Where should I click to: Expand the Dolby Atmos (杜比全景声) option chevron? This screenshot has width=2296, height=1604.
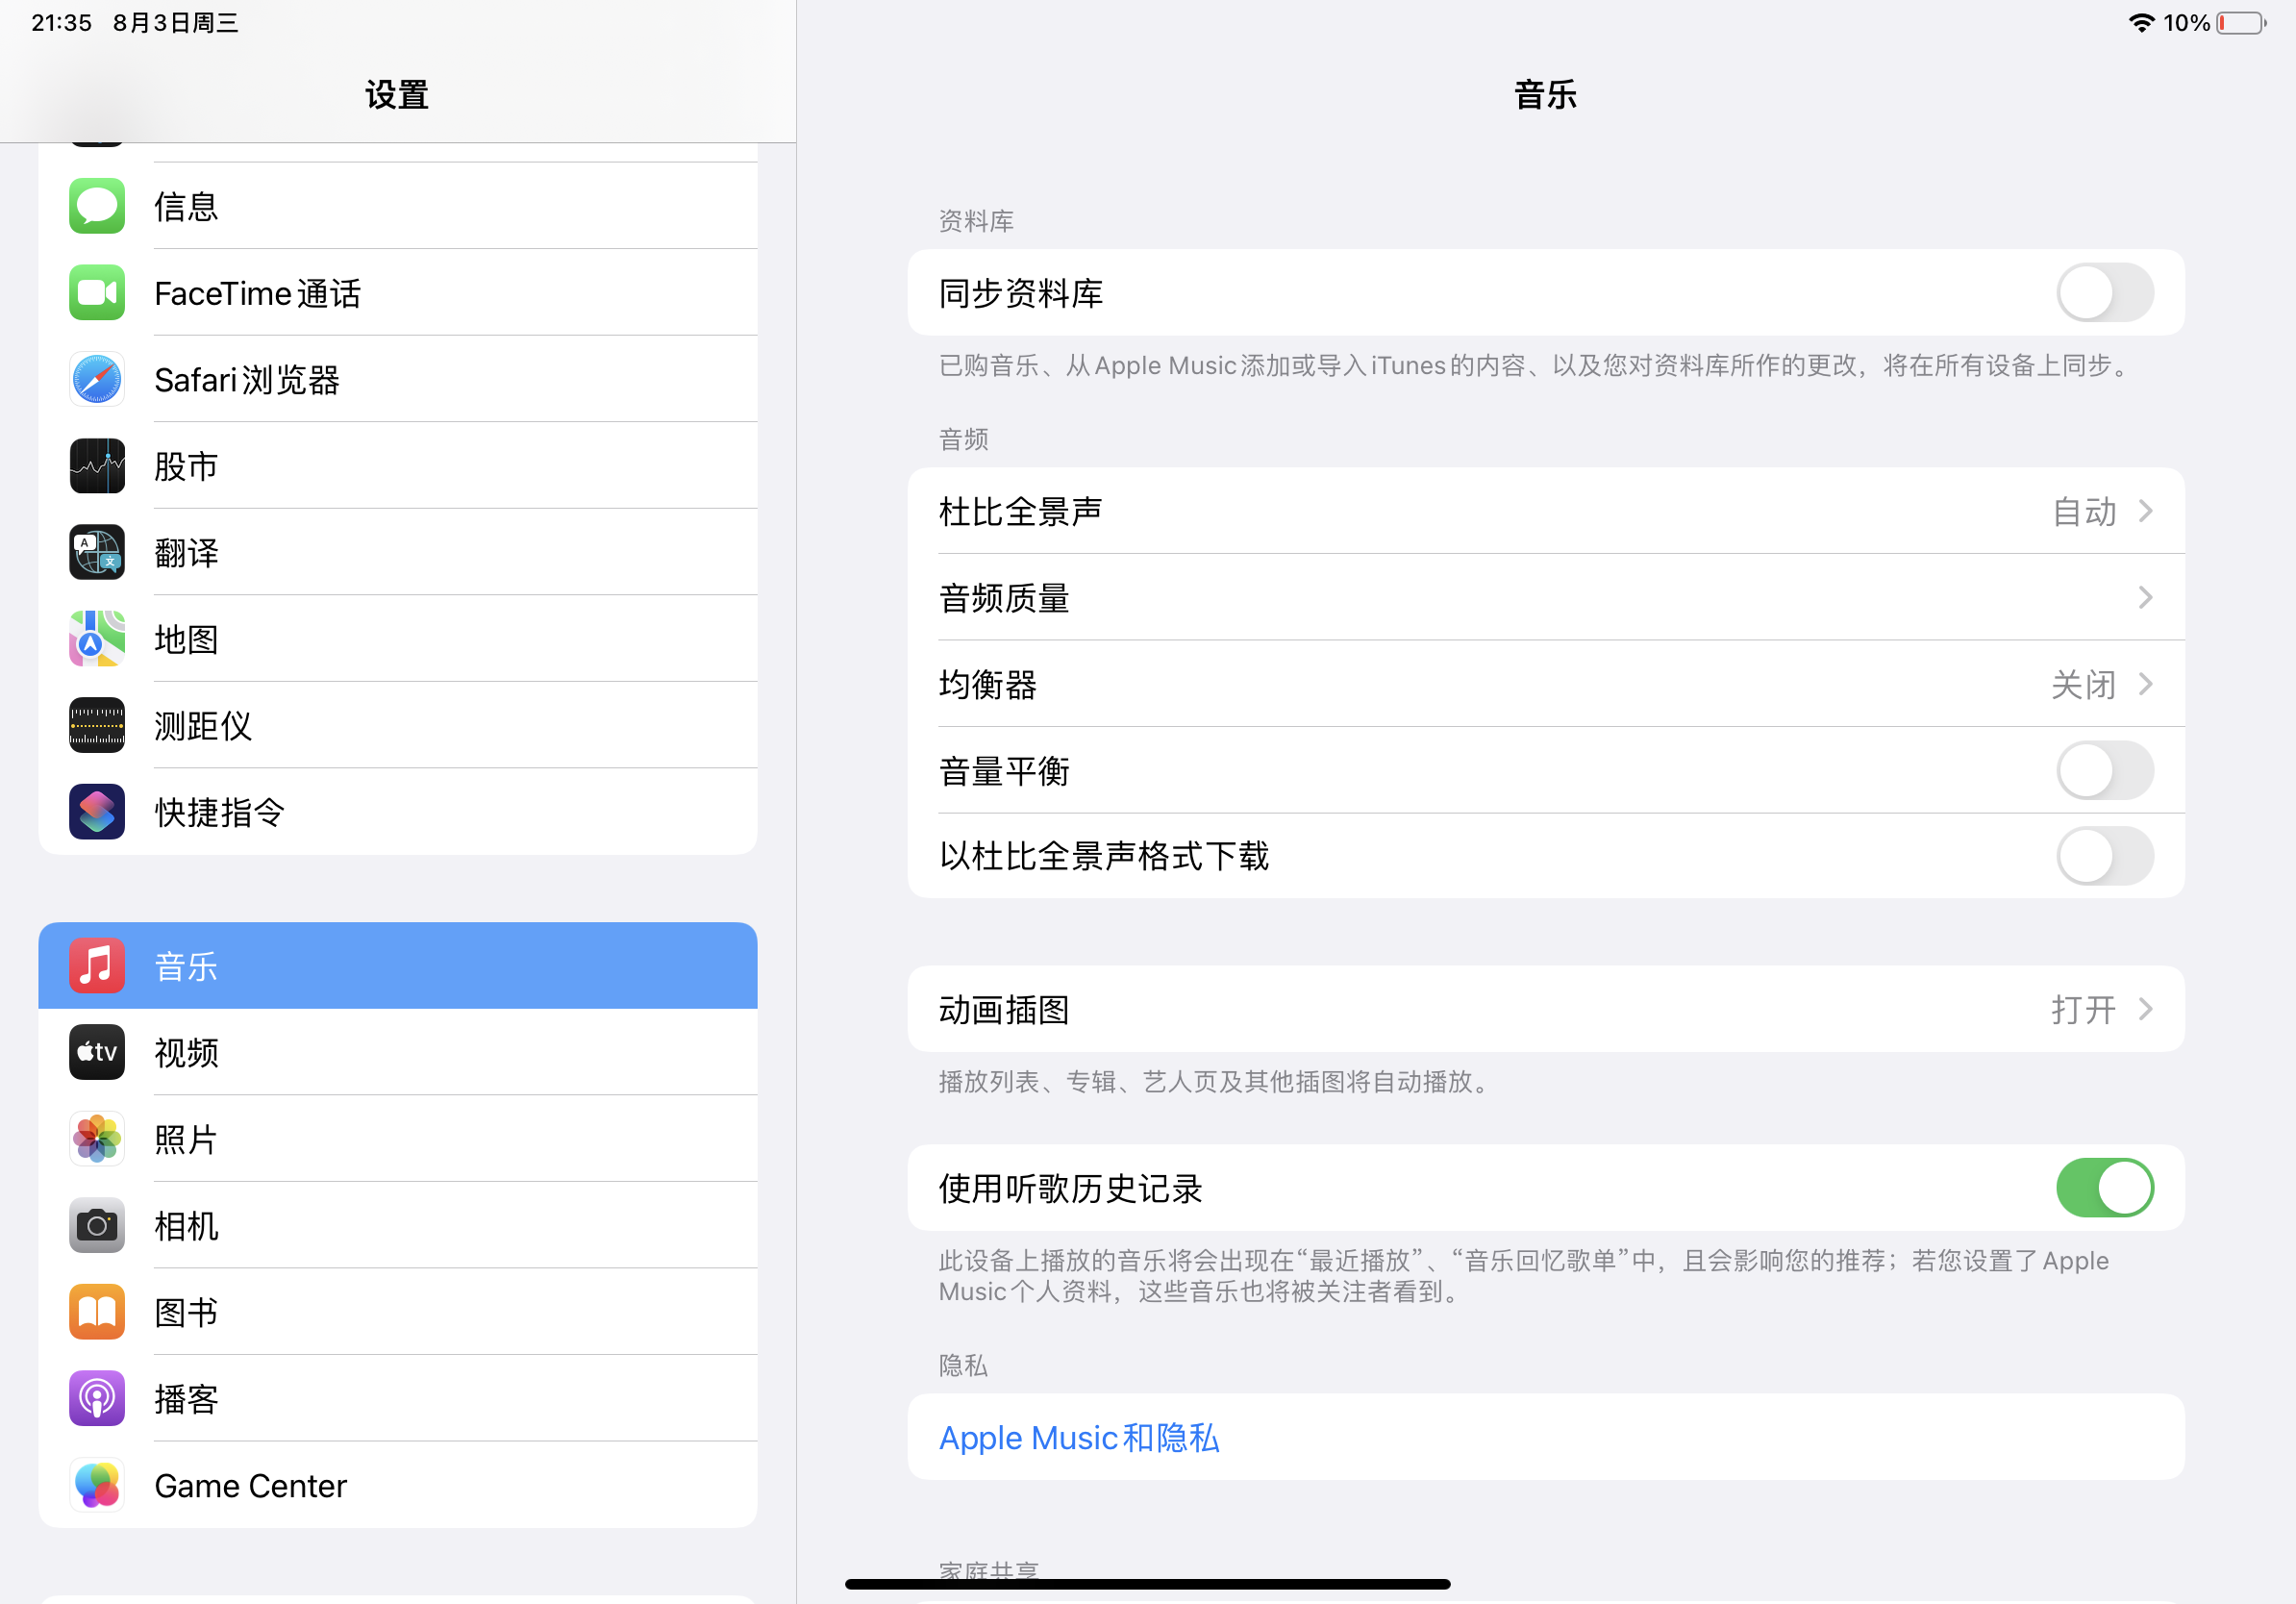click(x=2145, y=511)
